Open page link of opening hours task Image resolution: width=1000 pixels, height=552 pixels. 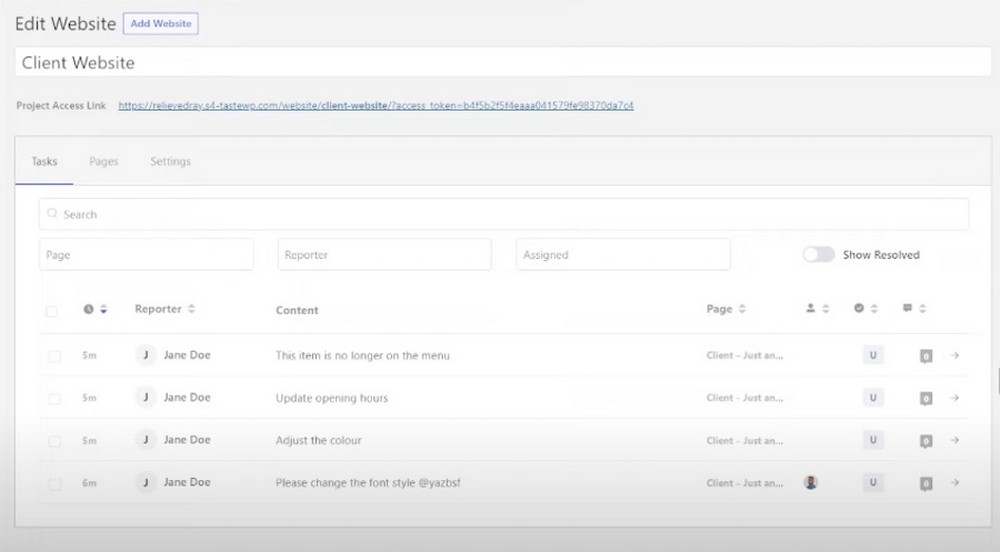click(744, 398)
